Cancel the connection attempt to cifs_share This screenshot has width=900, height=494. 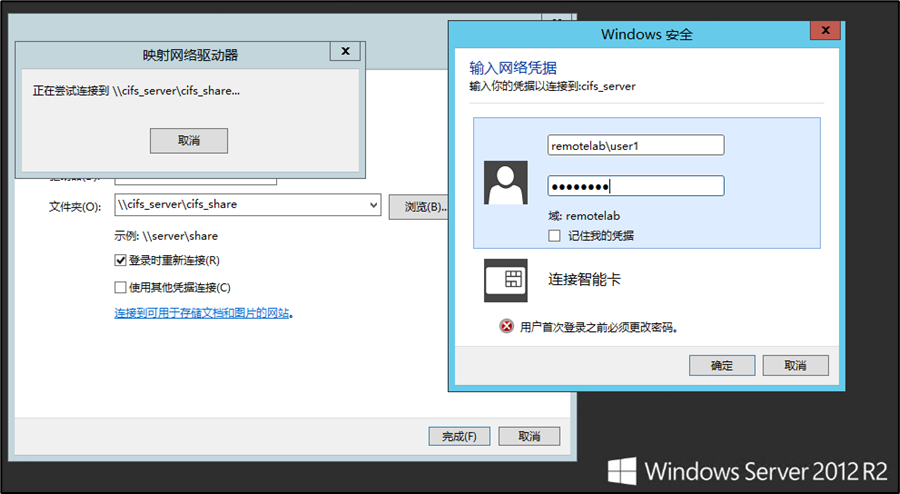(189, 141)
